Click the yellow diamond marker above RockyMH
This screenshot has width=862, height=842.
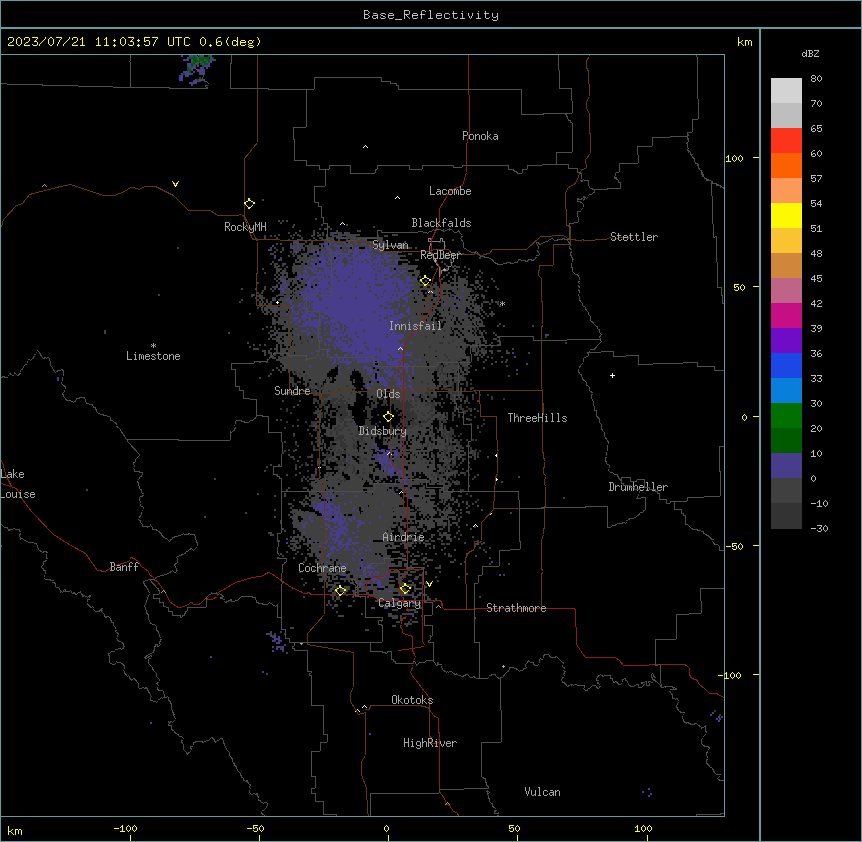tap(250, 204)
